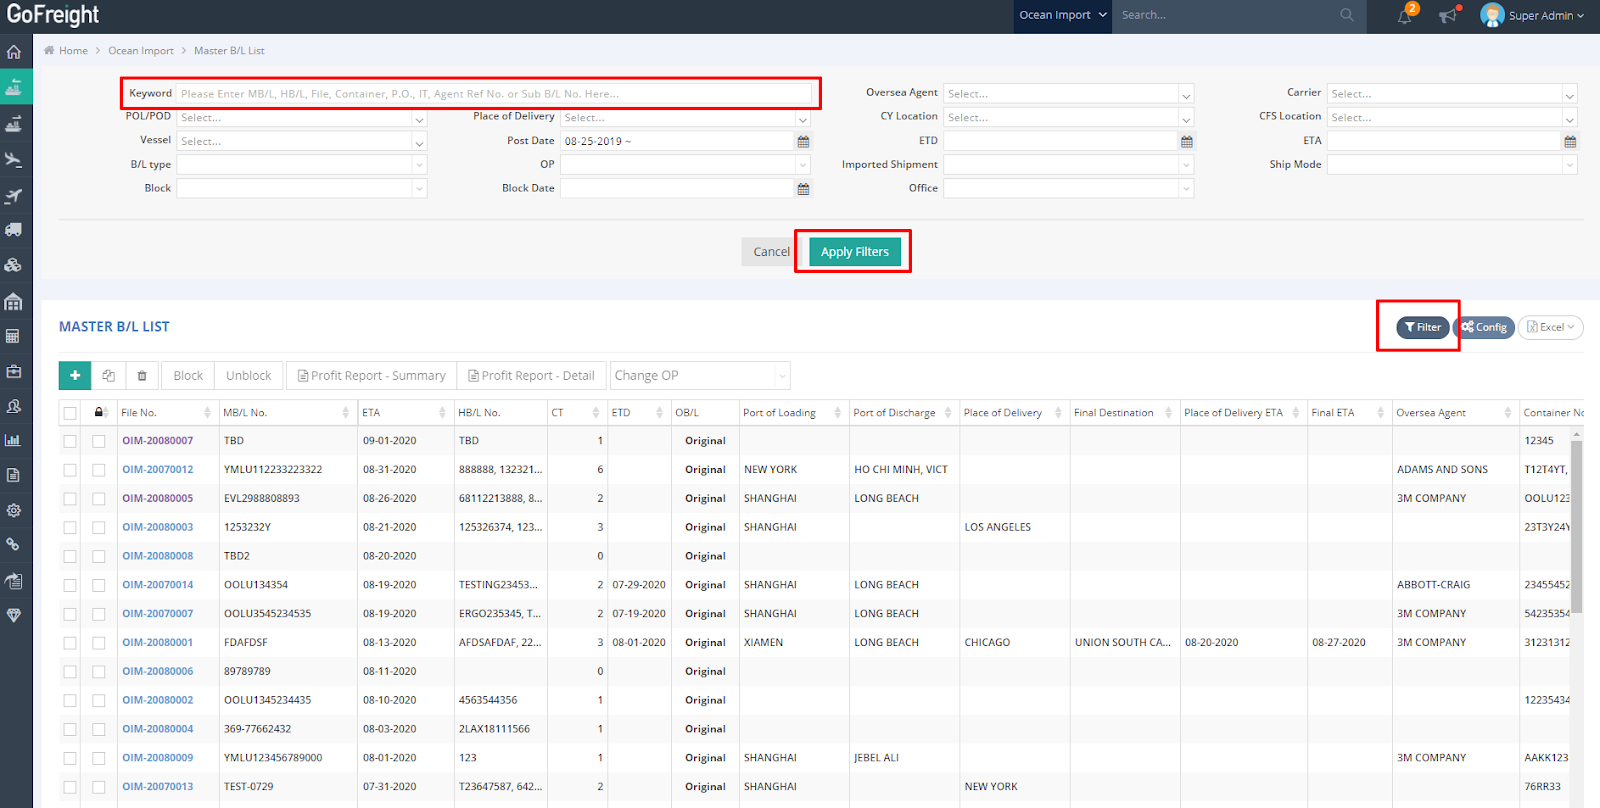This screenshot has height=808, width=1600.
Task: Open the announcements megaphone icon
Action: (1447, 15)
